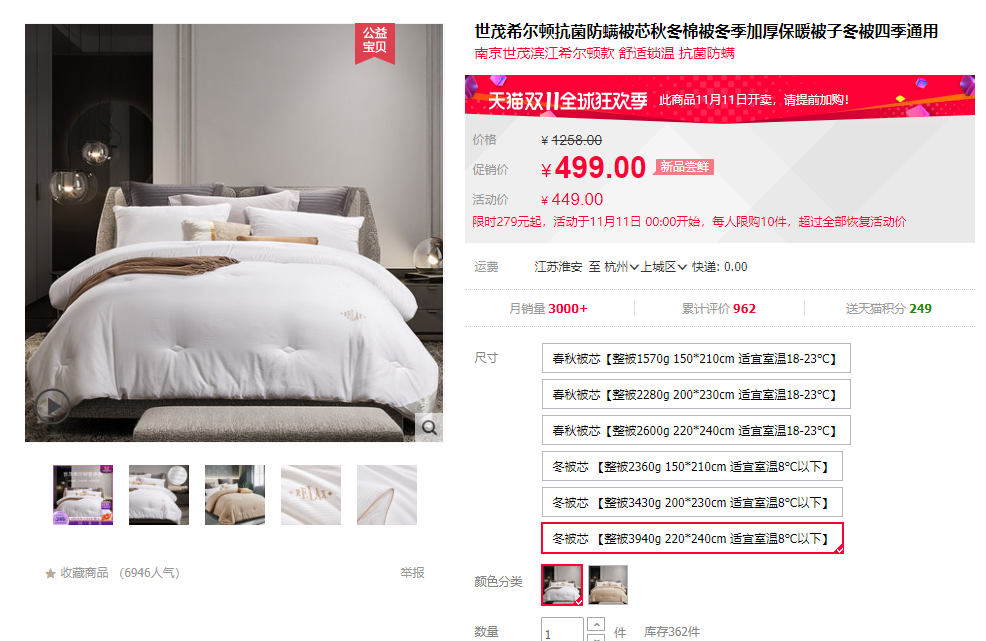Choose 春秋被芯 1570g 150*210cm size
986x641 pixels.
[696, 359]
